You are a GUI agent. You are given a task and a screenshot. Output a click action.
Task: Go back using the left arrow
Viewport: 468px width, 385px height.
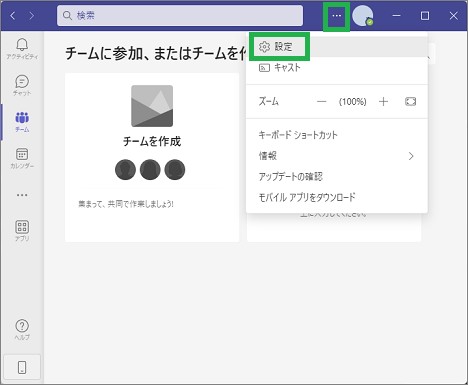click(x=13, y=15)
